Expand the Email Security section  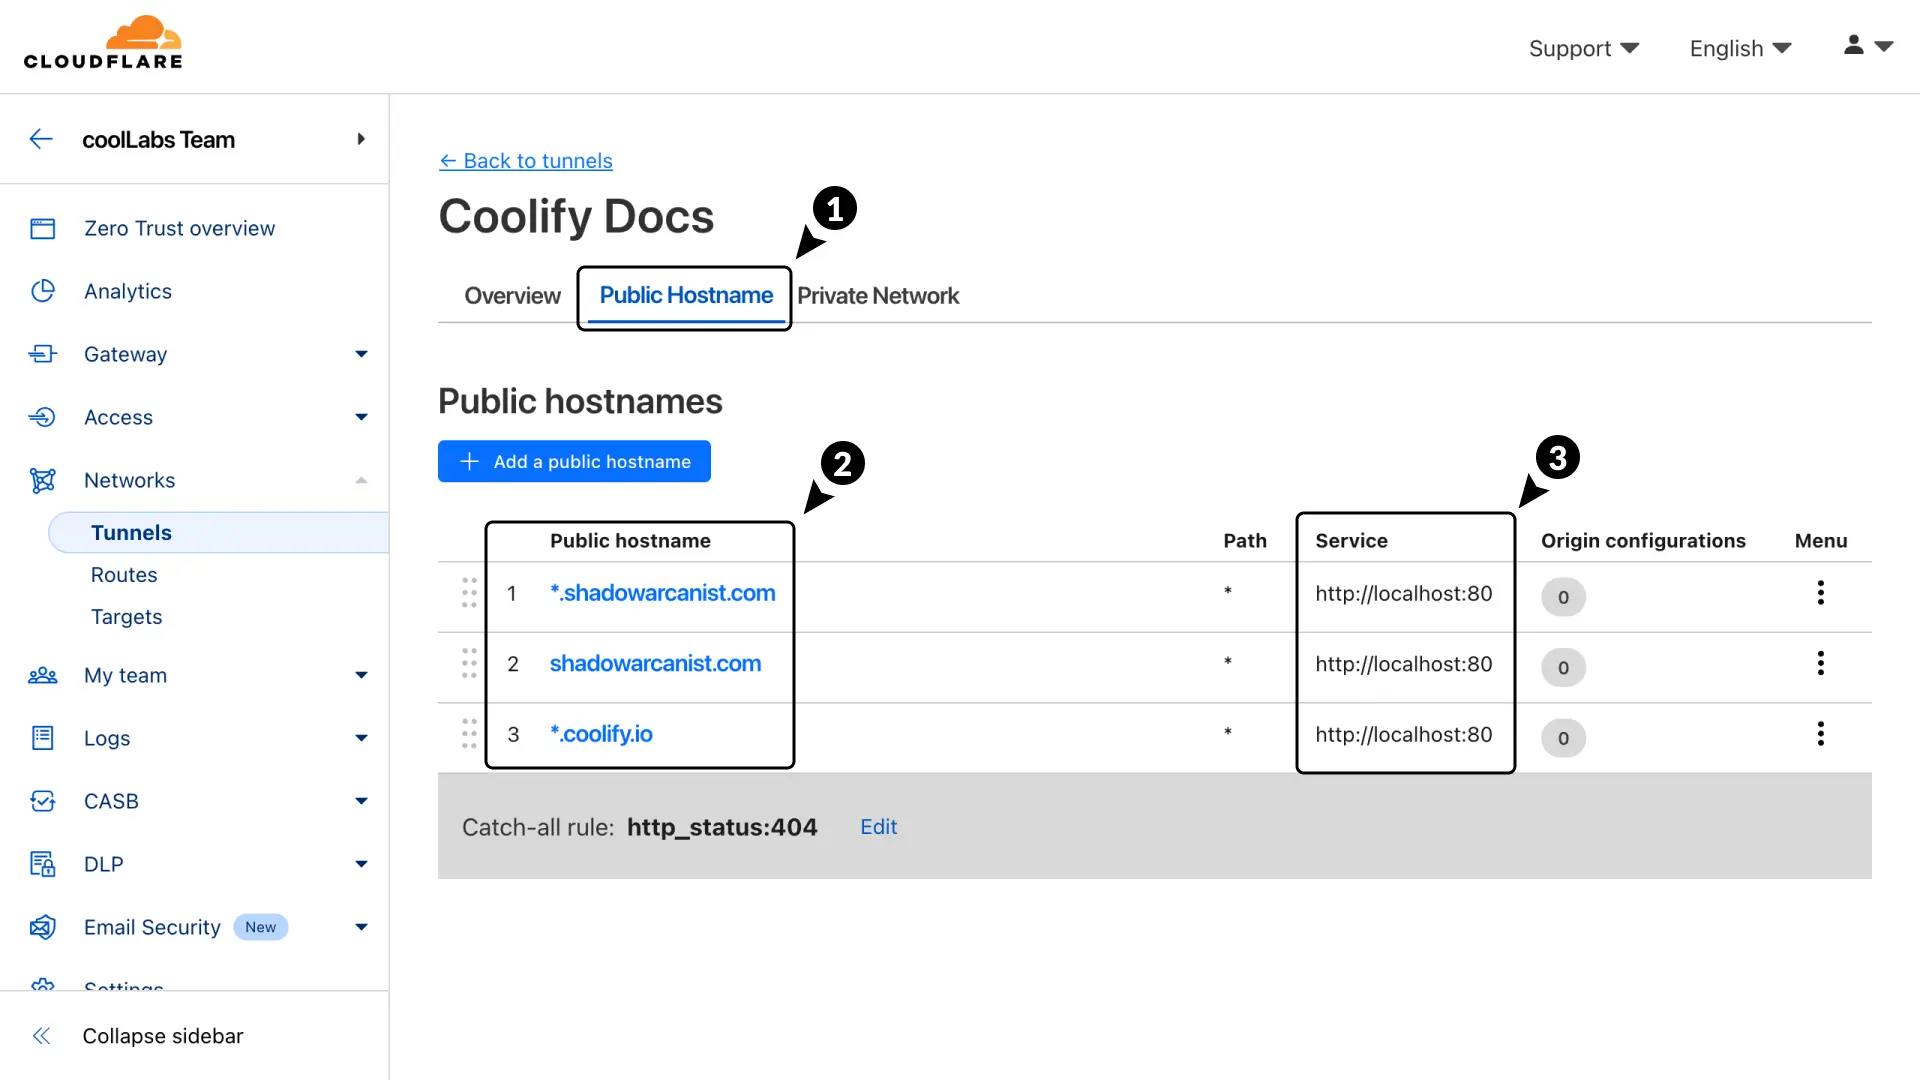[361, 927]
